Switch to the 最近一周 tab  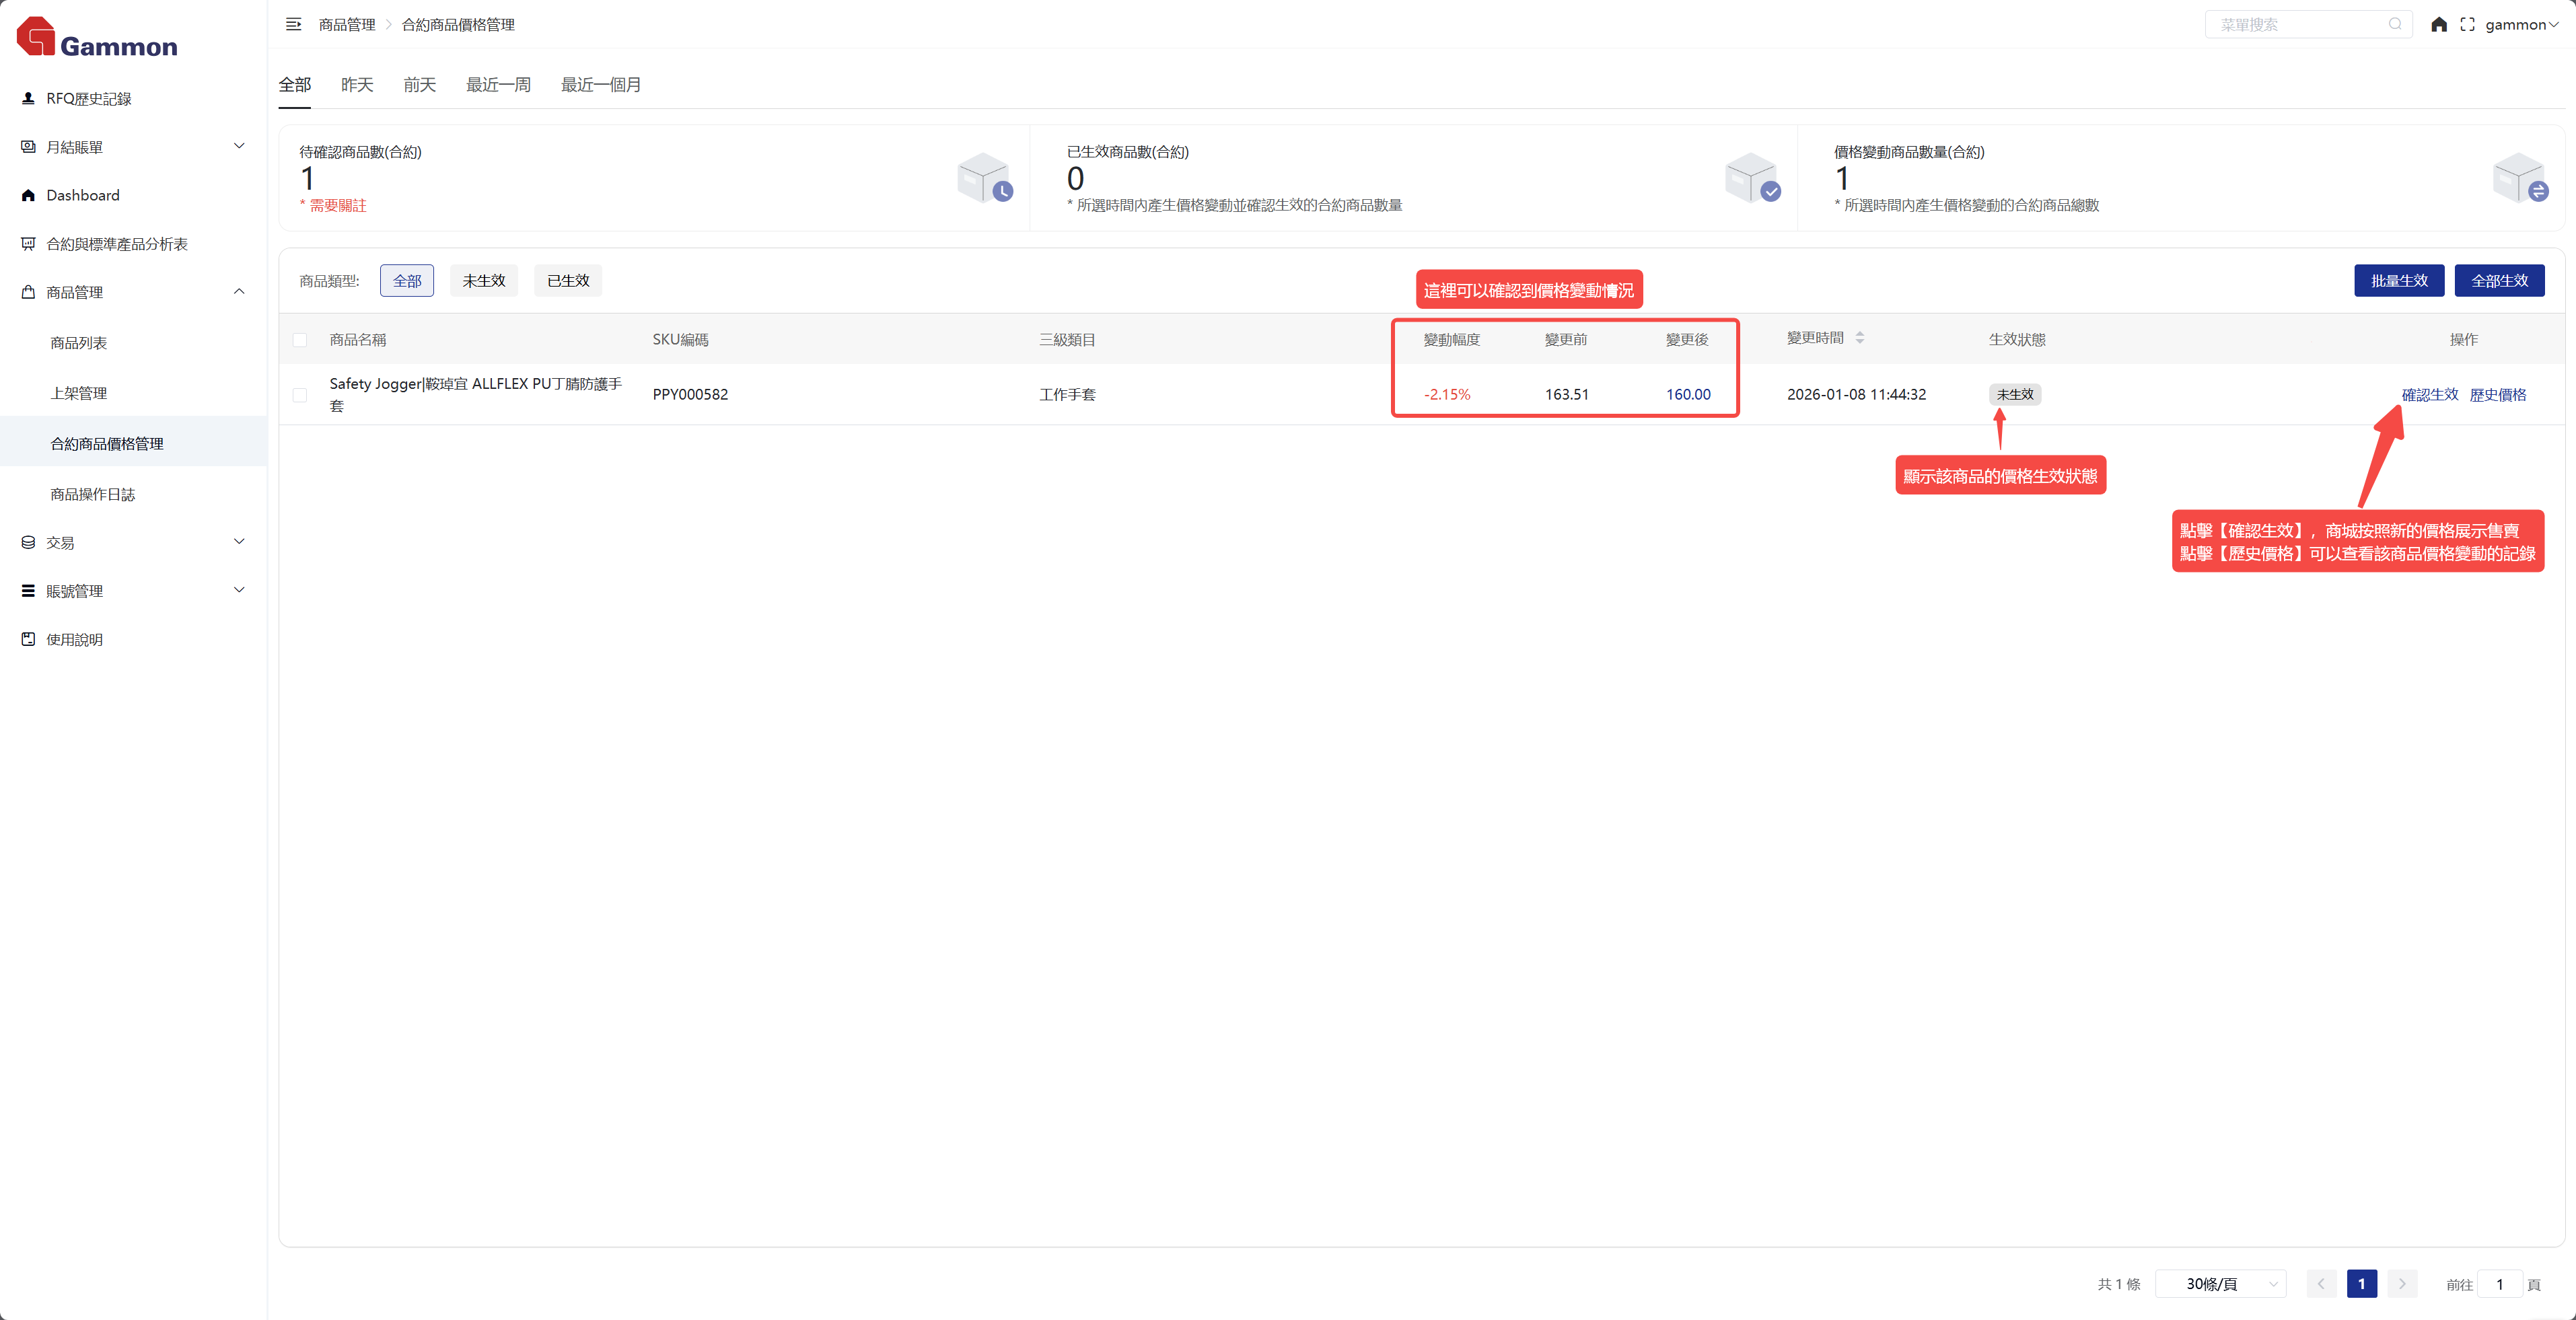pos(498,85)
